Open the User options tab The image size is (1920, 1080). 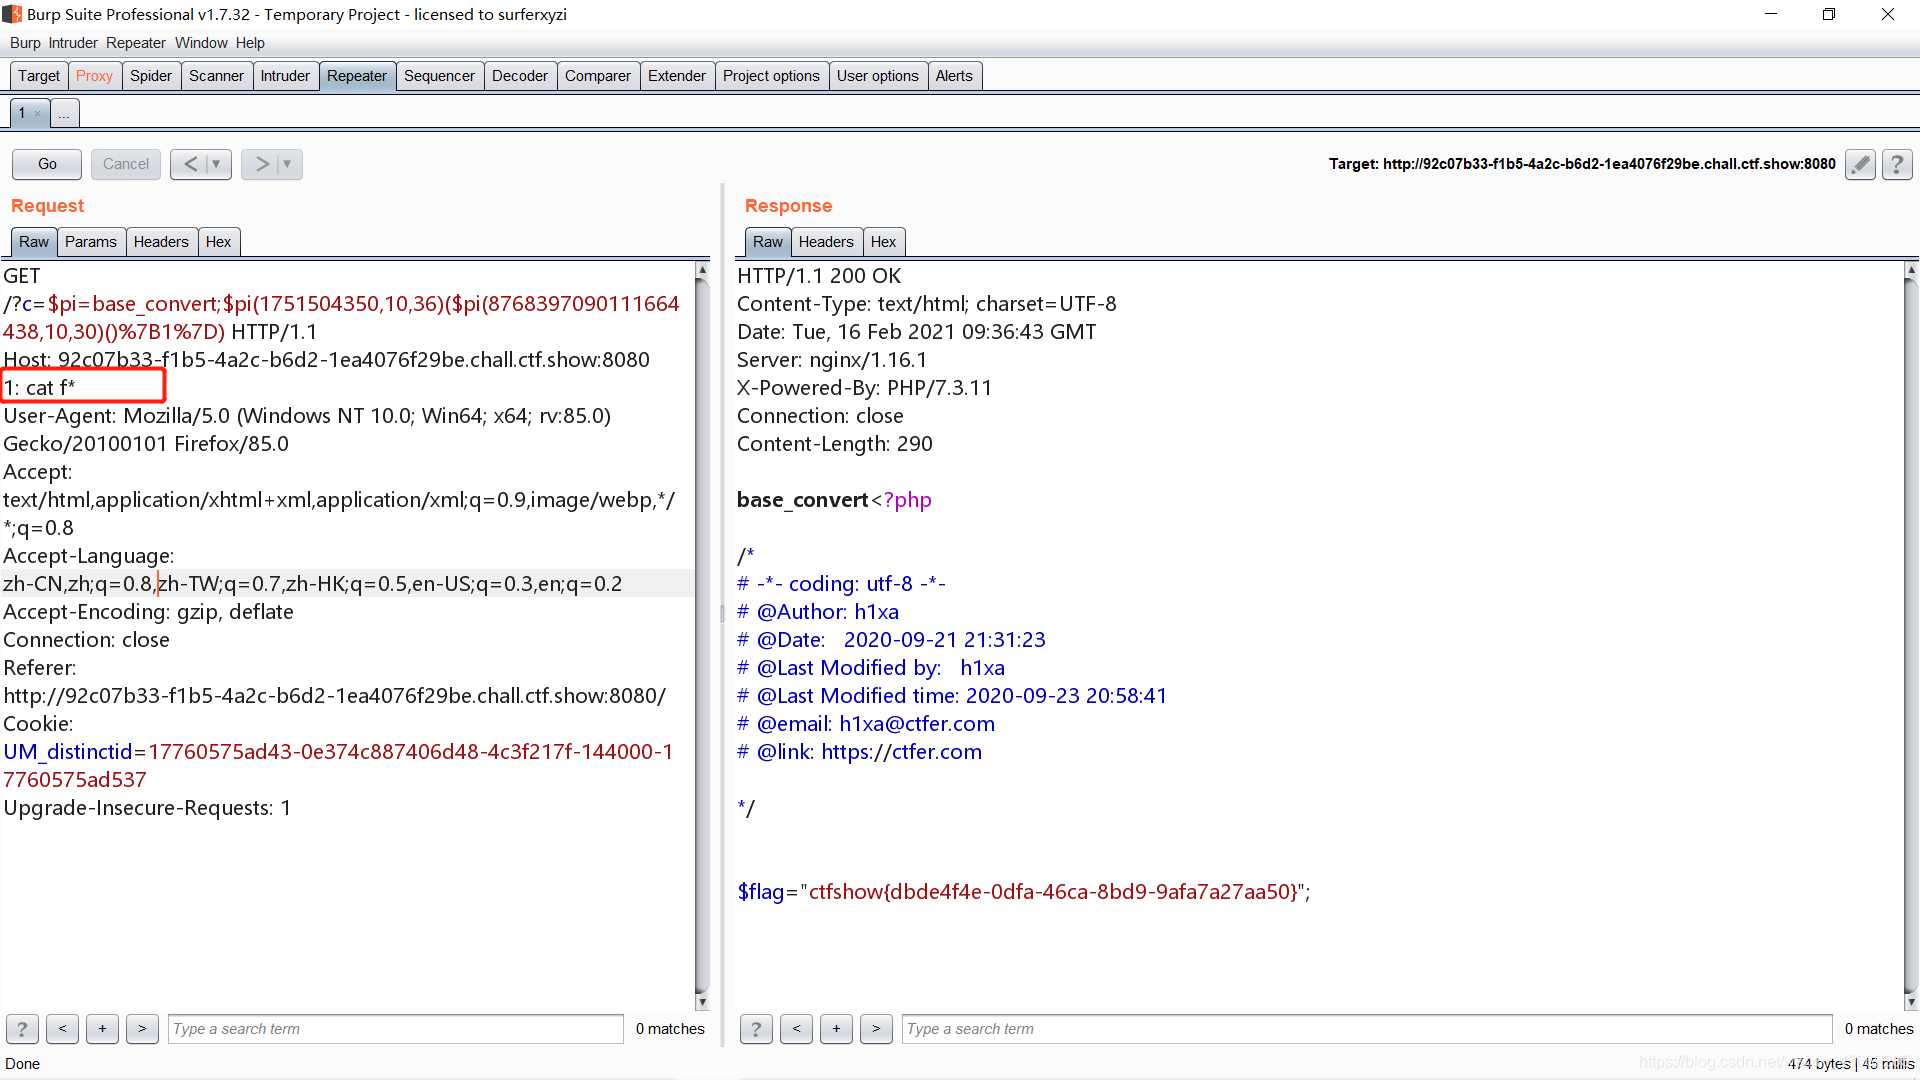tap(878, 76)
